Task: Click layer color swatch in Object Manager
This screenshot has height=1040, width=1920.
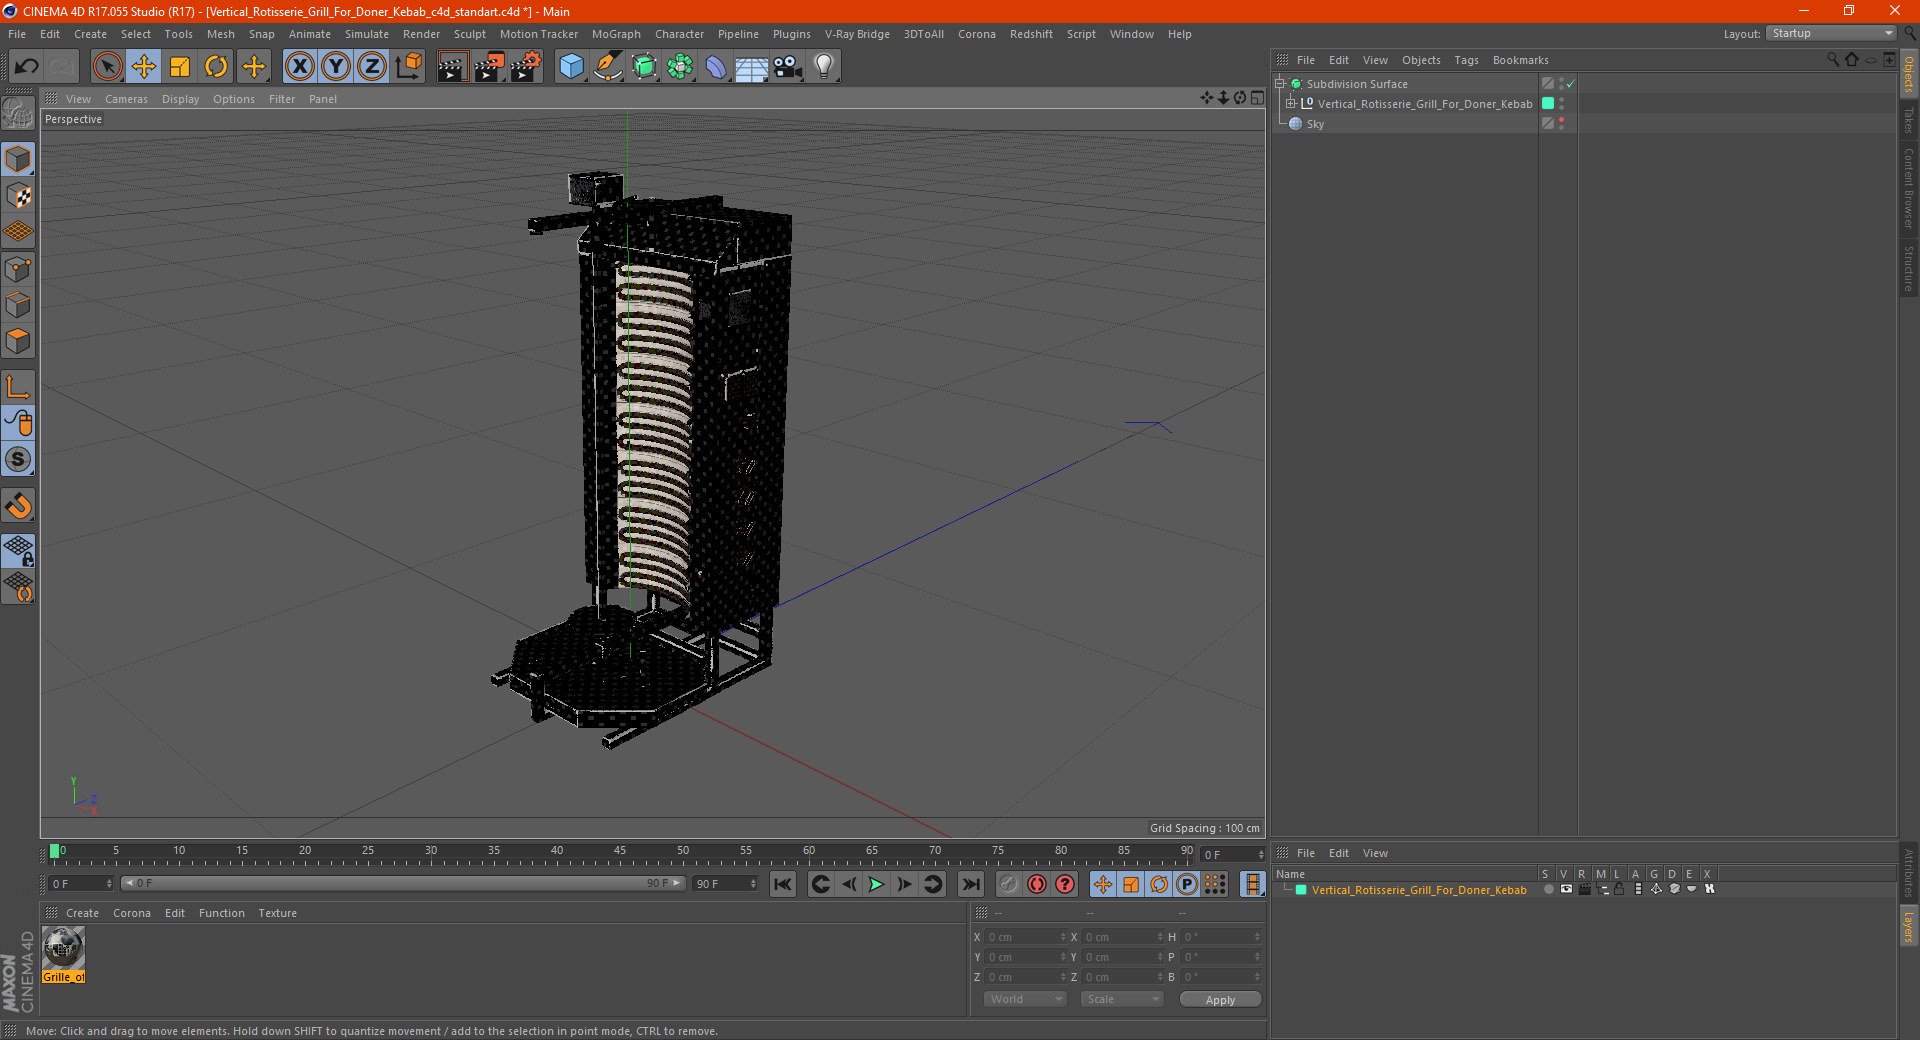Action: point(1548,104)
